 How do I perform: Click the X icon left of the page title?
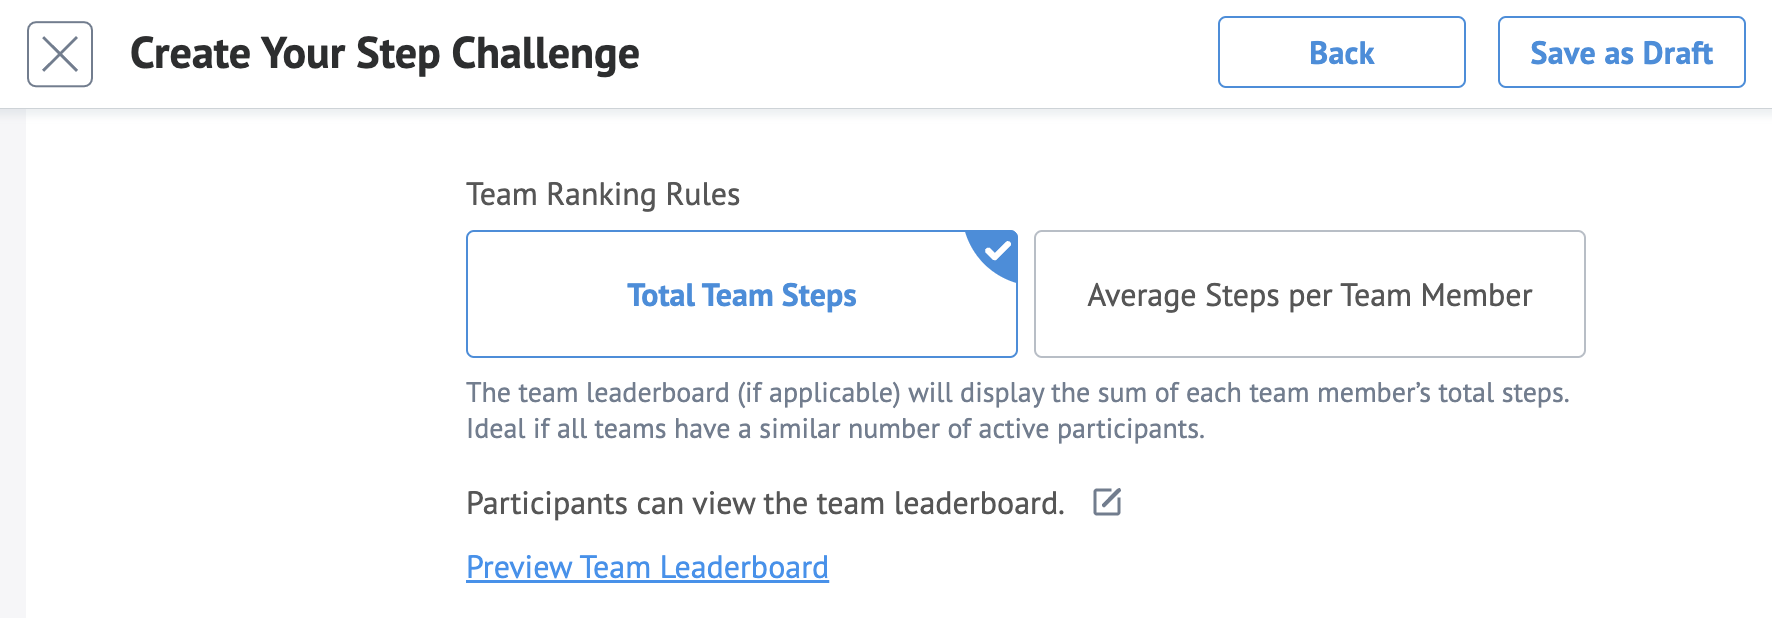click(60, 54)
